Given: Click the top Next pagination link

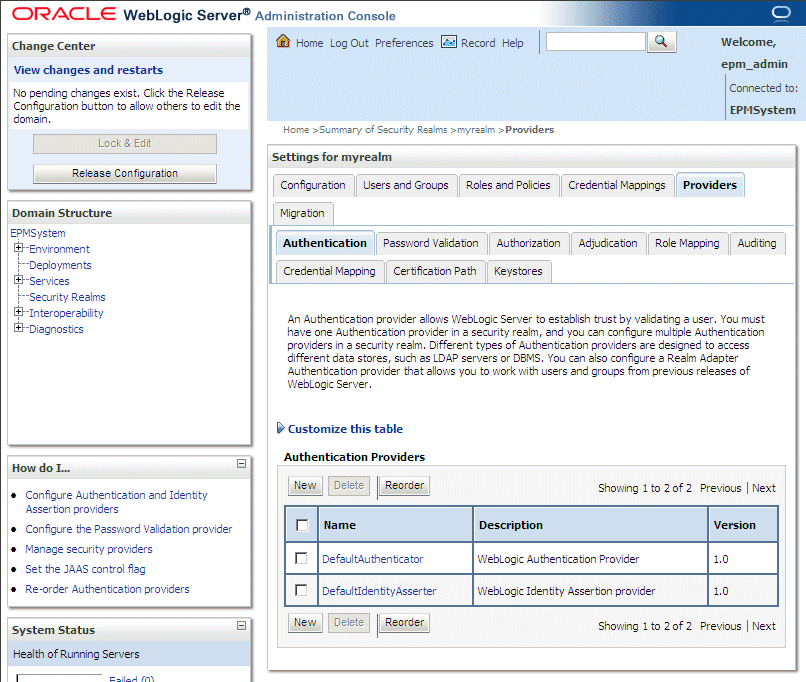Looking at the screenshot, I should 764,488.
